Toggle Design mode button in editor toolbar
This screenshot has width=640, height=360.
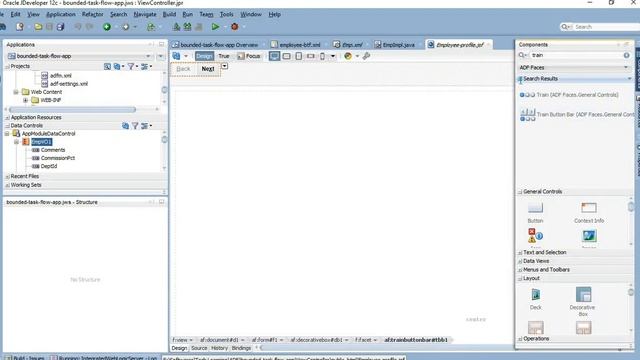pyautogui.click(x=204, y=56)
